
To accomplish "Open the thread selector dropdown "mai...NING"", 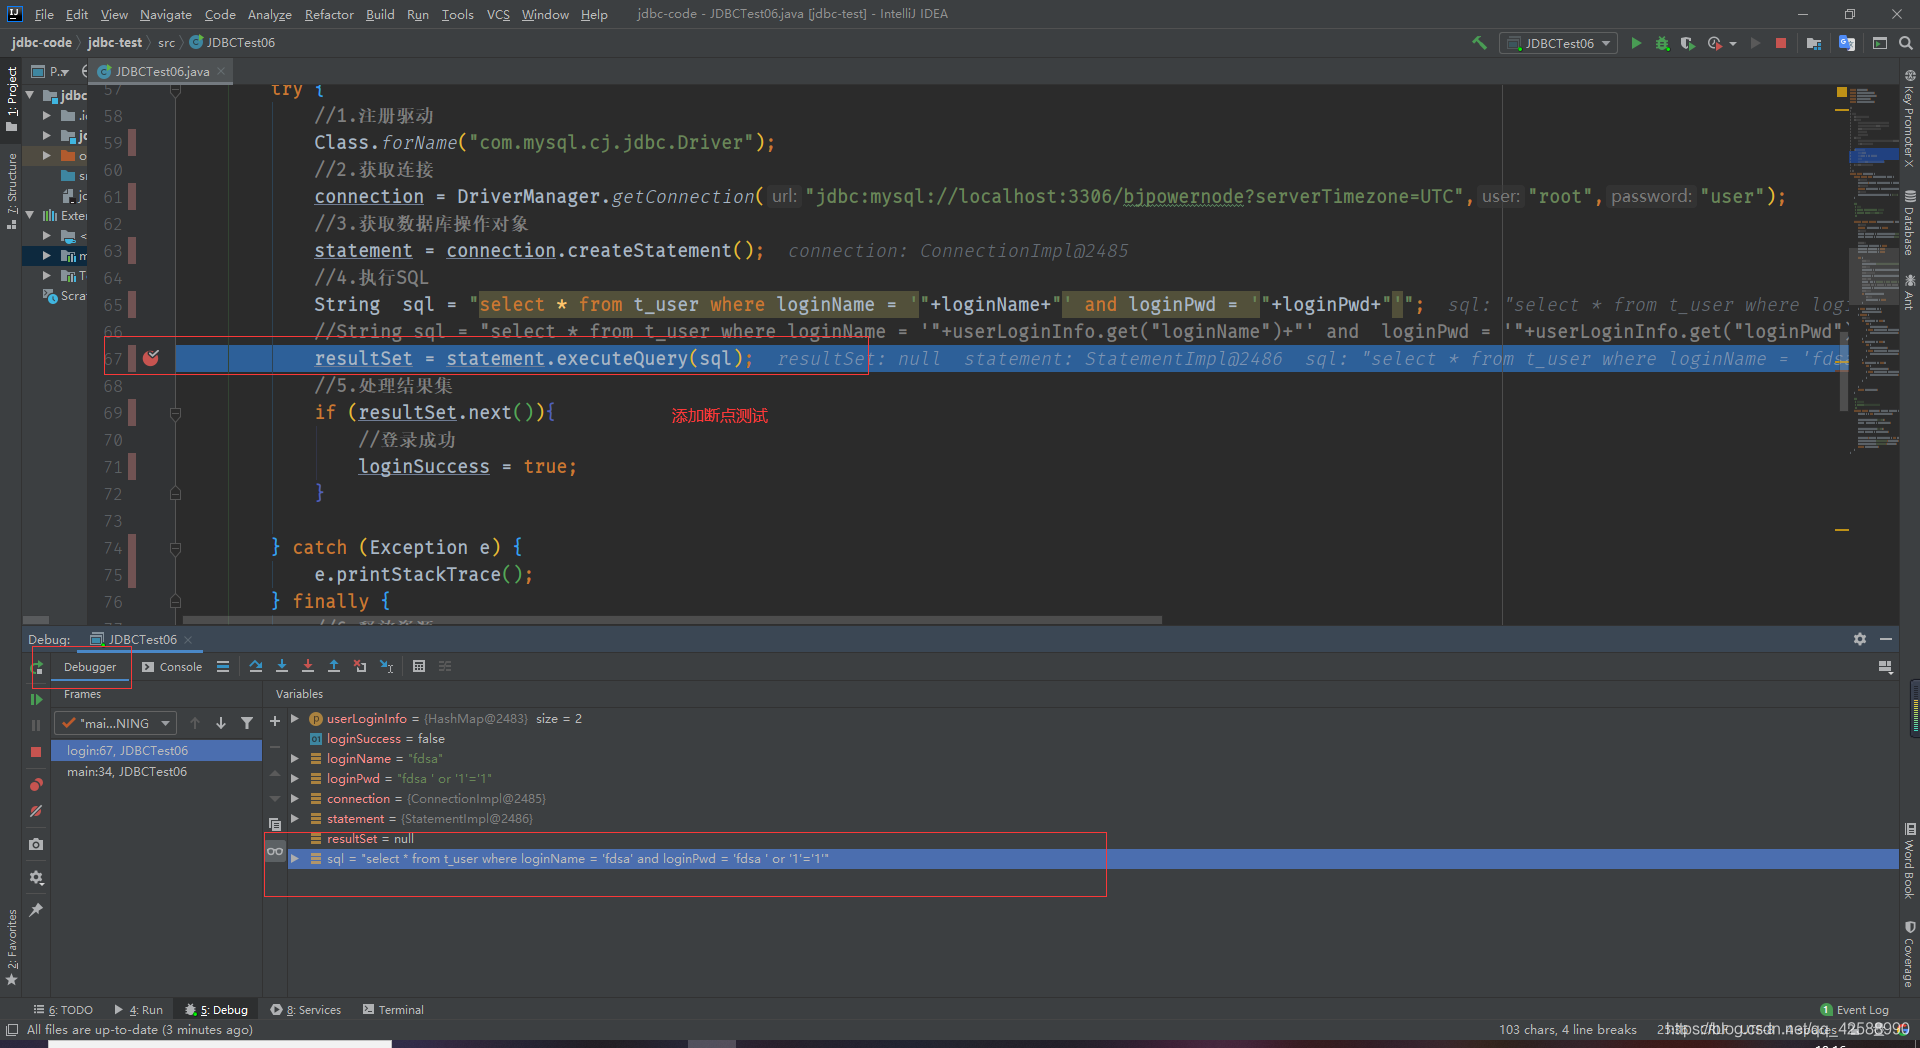I will coord(115,723).
